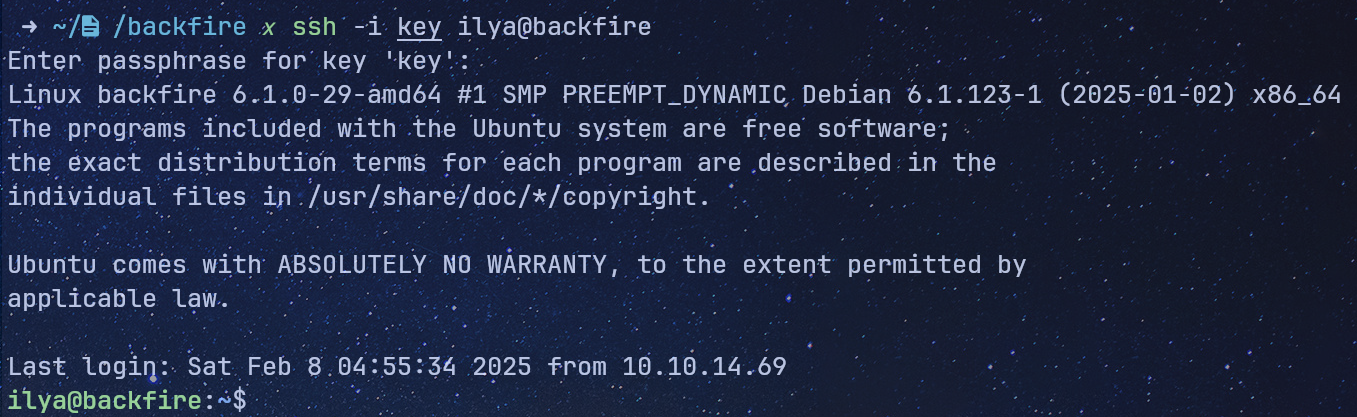Click the arrow symbol starting the prompt

click(x=30, y=27)
